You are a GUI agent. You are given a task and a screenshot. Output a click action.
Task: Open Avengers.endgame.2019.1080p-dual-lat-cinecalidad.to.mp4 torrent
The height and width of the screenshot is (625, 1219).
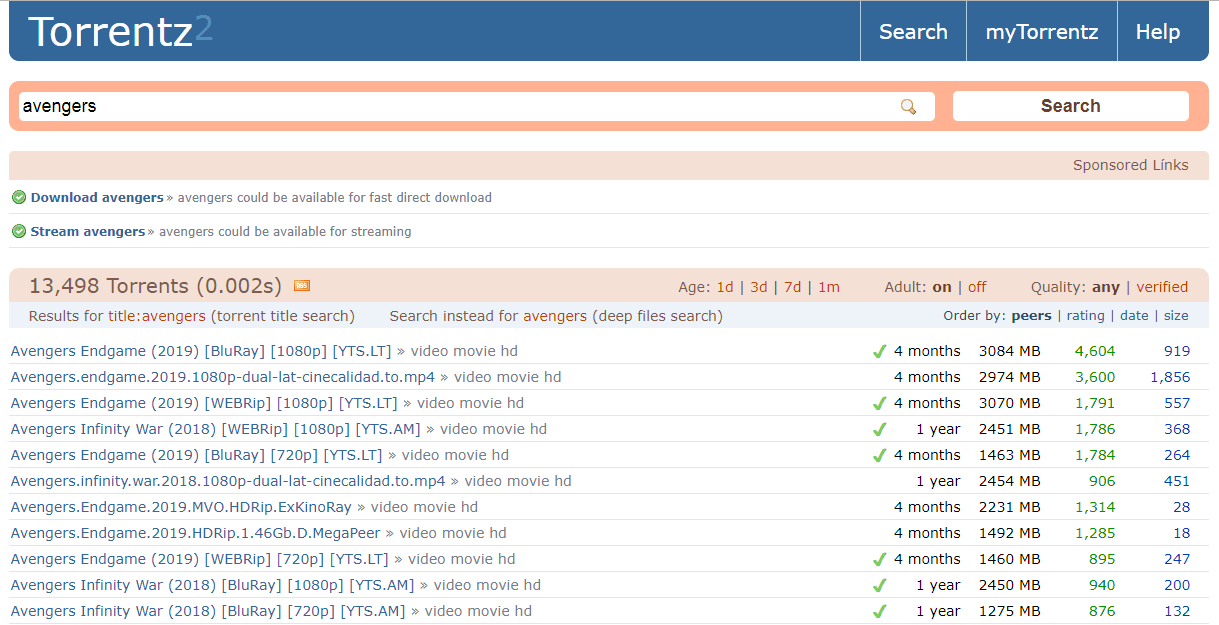click(x=223, y=377)
